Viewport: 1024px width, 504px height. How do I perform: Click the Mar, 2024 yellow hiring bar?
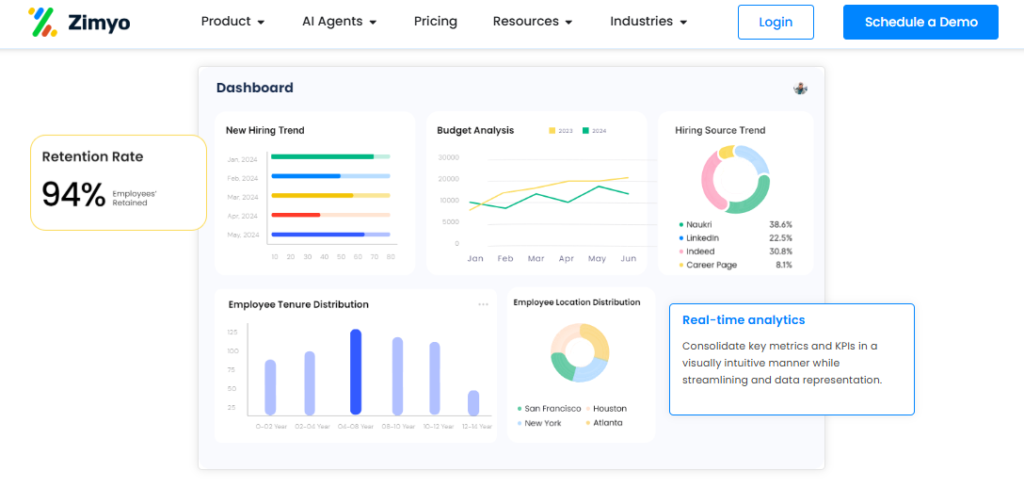[312, 195]
